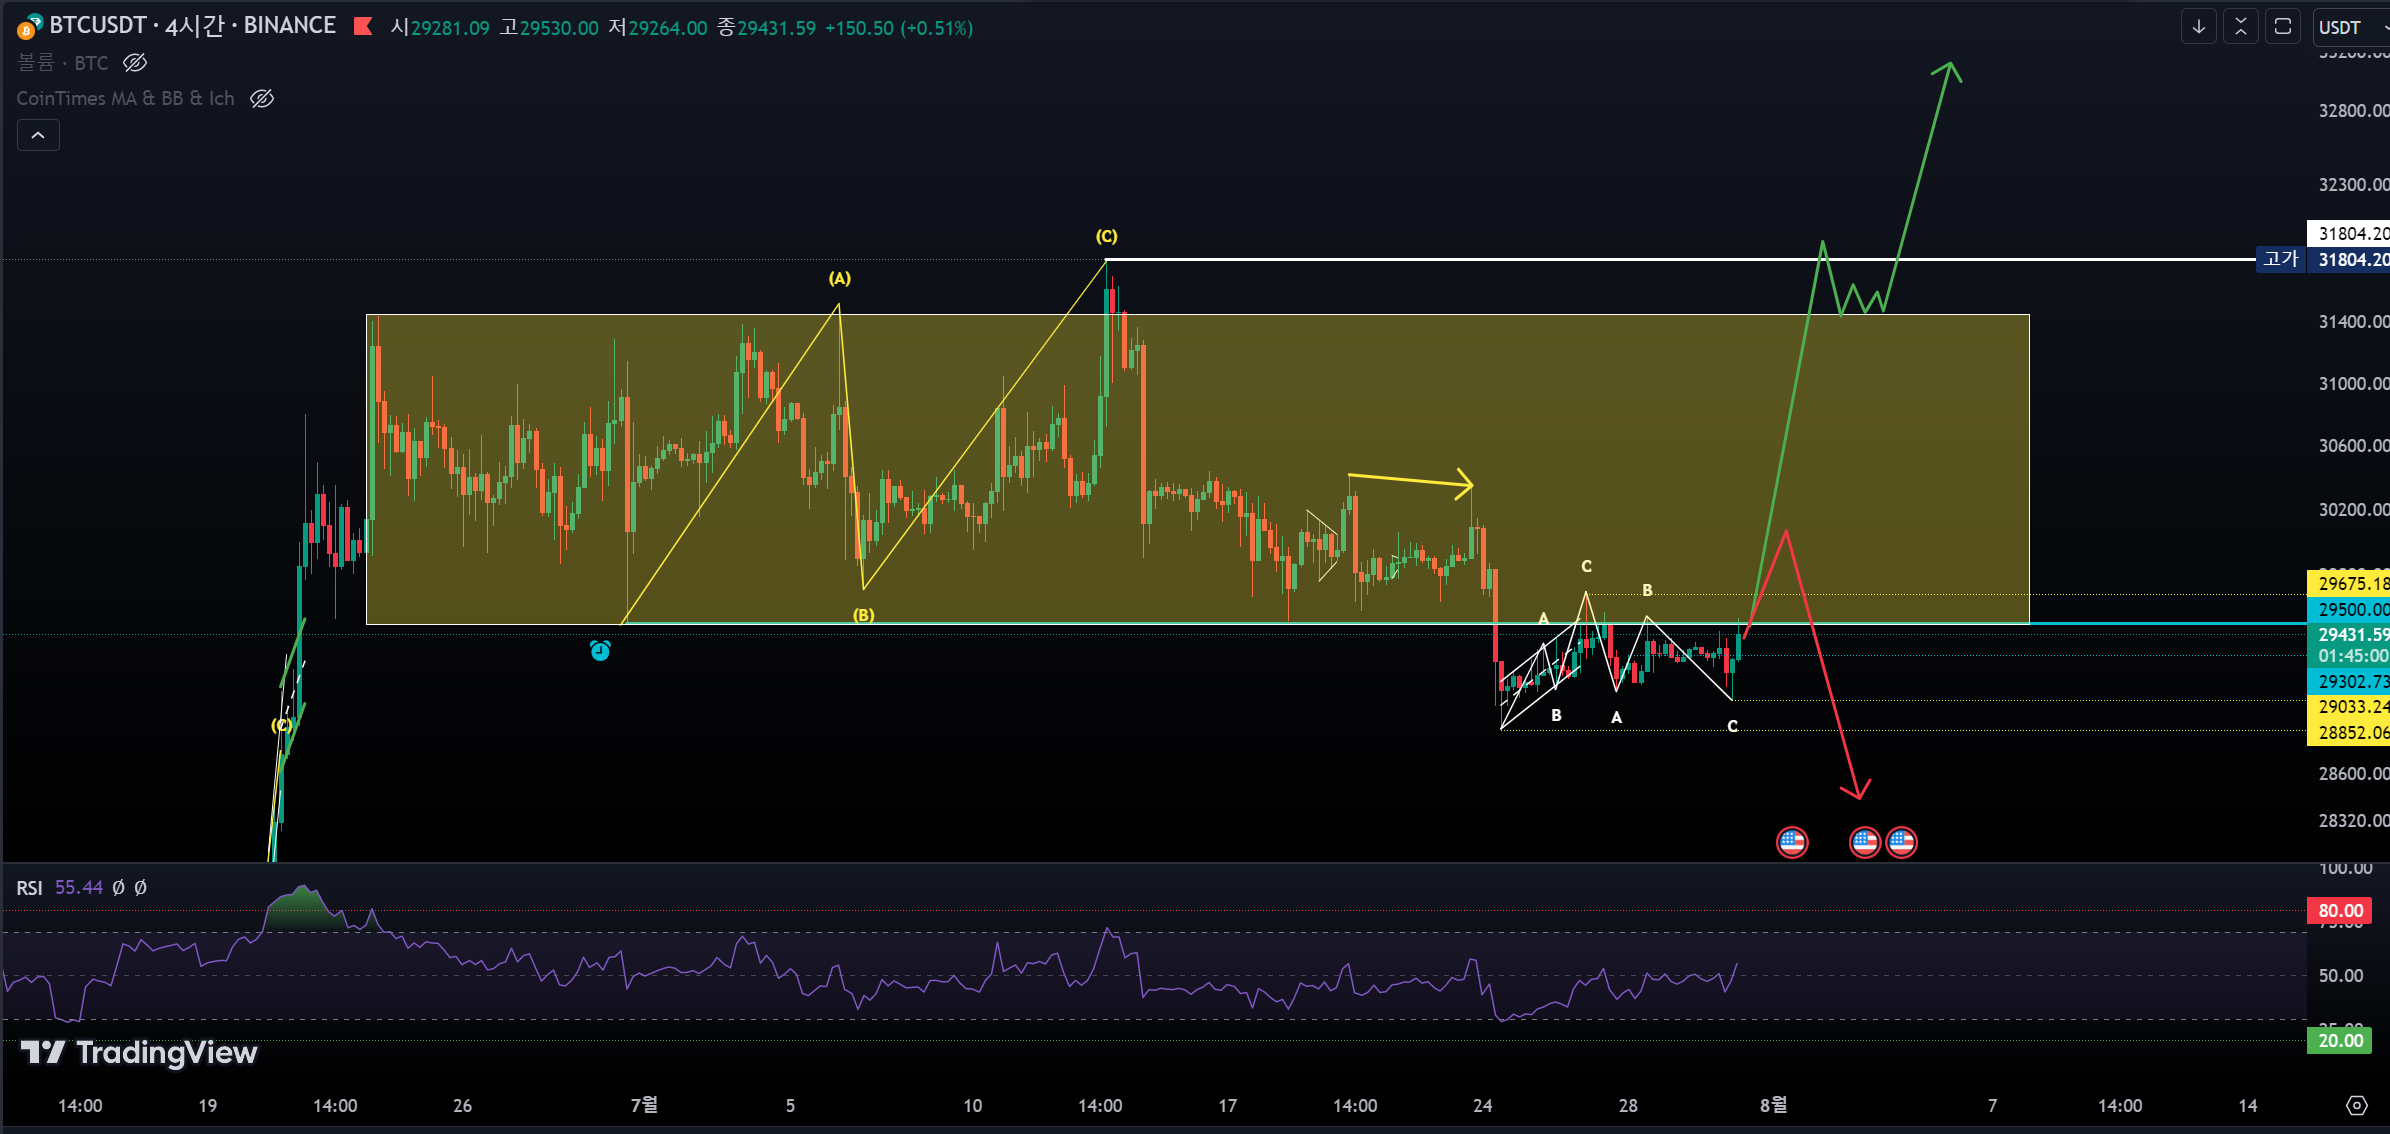Click the 31804.20 price label on axis

(x=2350, y=233)
